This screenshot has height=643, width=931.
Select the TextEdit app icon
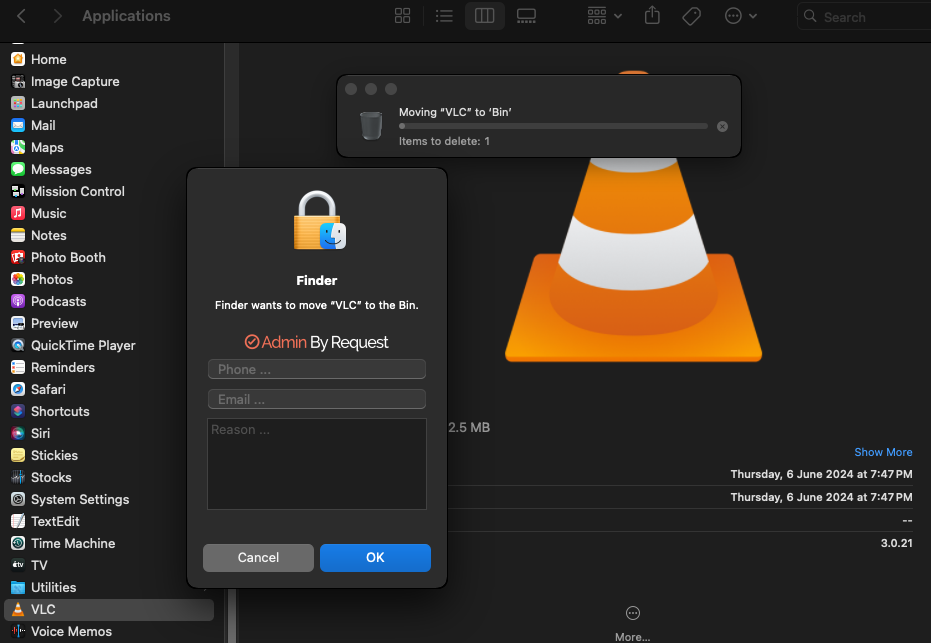18,521
